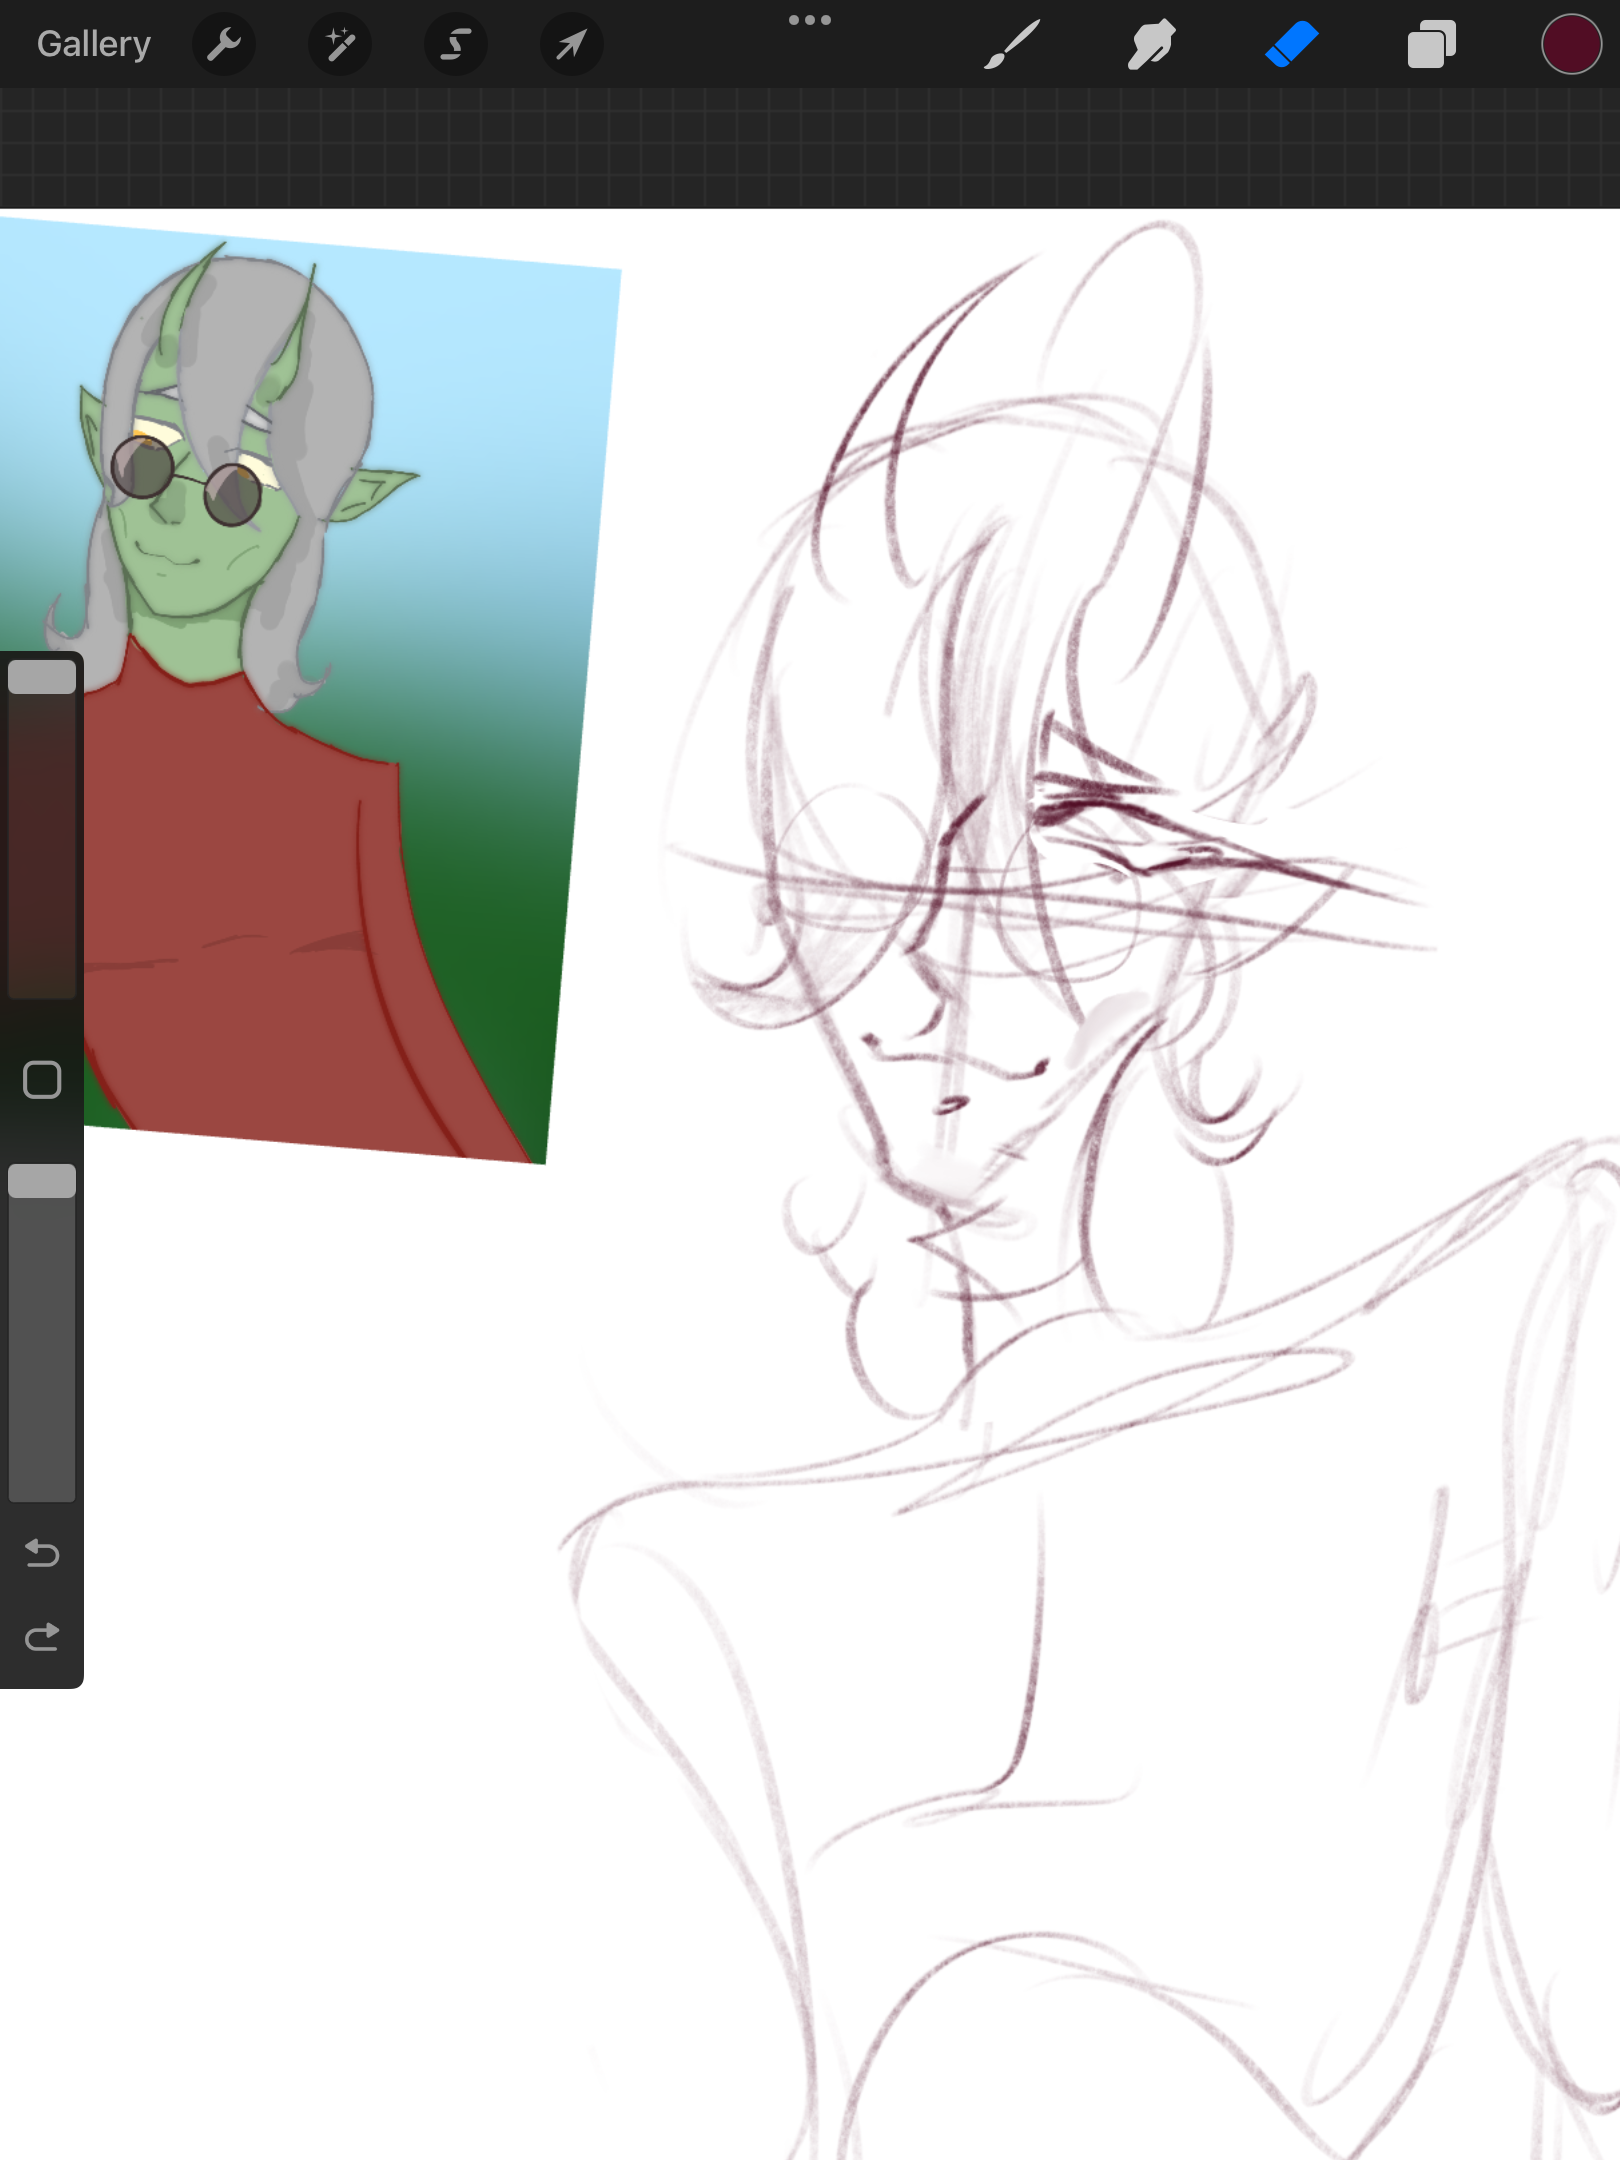
Task: Select the Smudge tool
Action: coord(1151,44)
